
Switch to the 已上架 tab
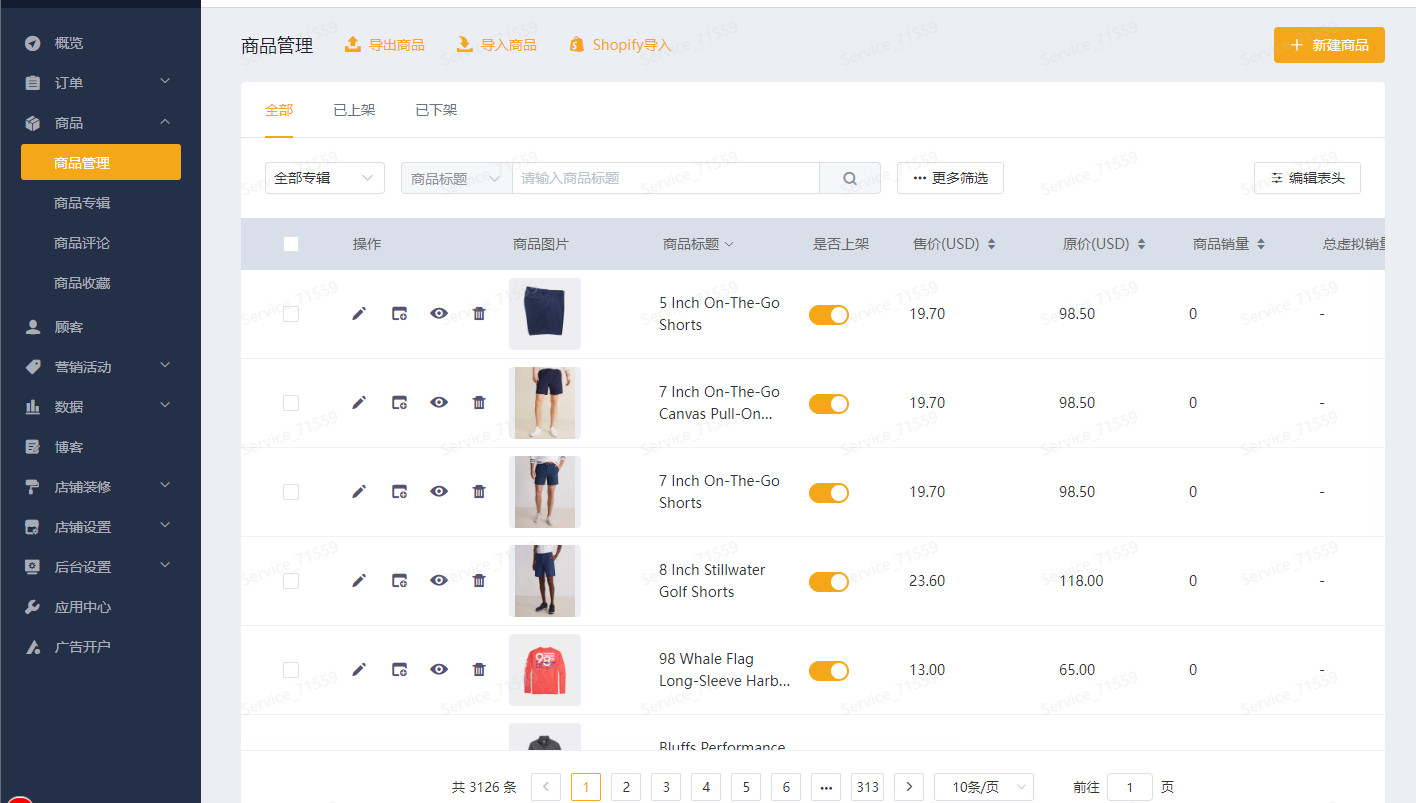[354, 110]
